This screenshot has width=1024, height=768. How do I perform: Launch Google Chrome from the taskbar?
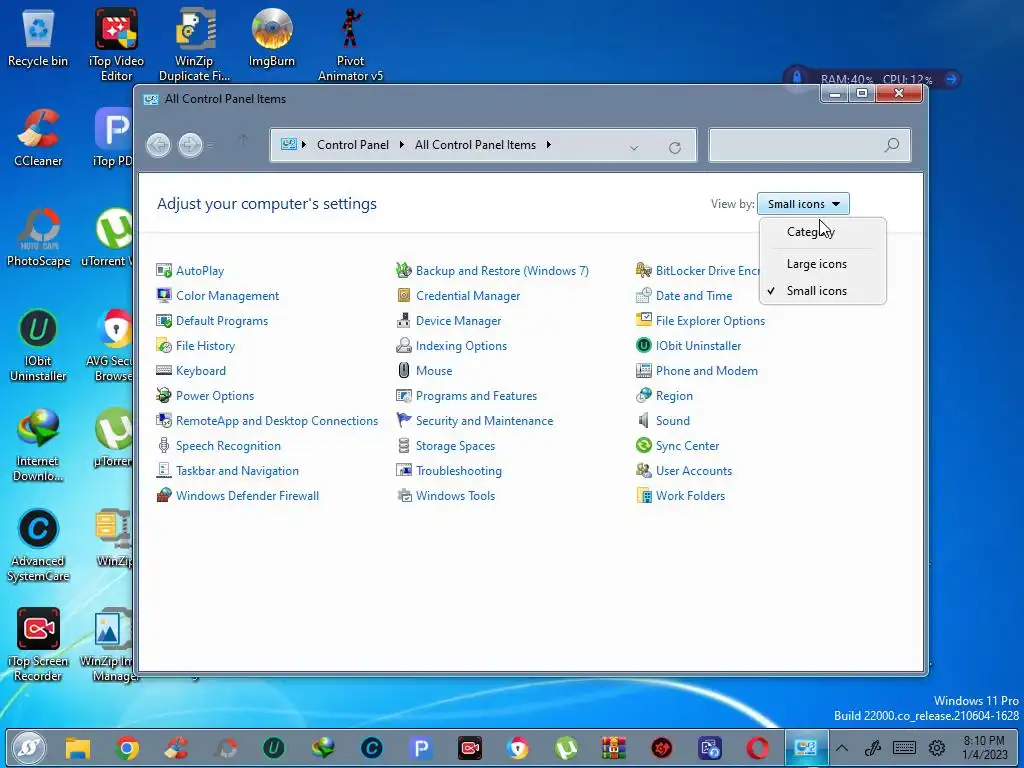pyautogui.click(x=127, y=748)
